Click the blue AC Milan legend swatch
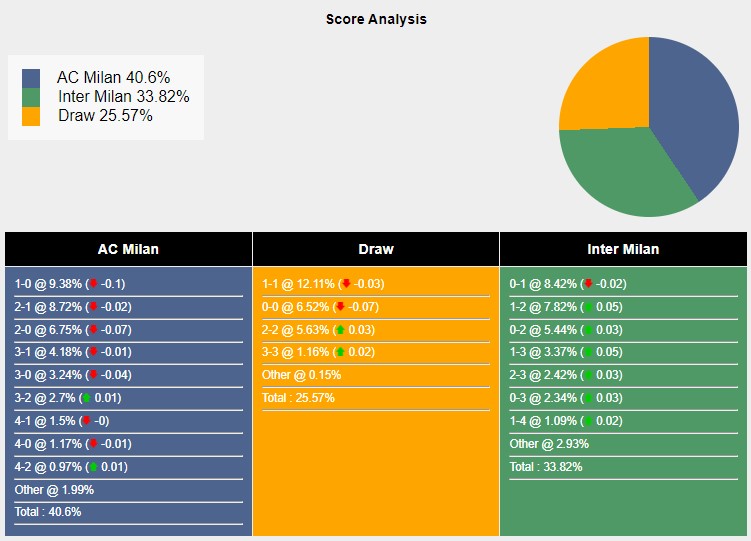This screenshot has height=541, width=751. [31, 78]
